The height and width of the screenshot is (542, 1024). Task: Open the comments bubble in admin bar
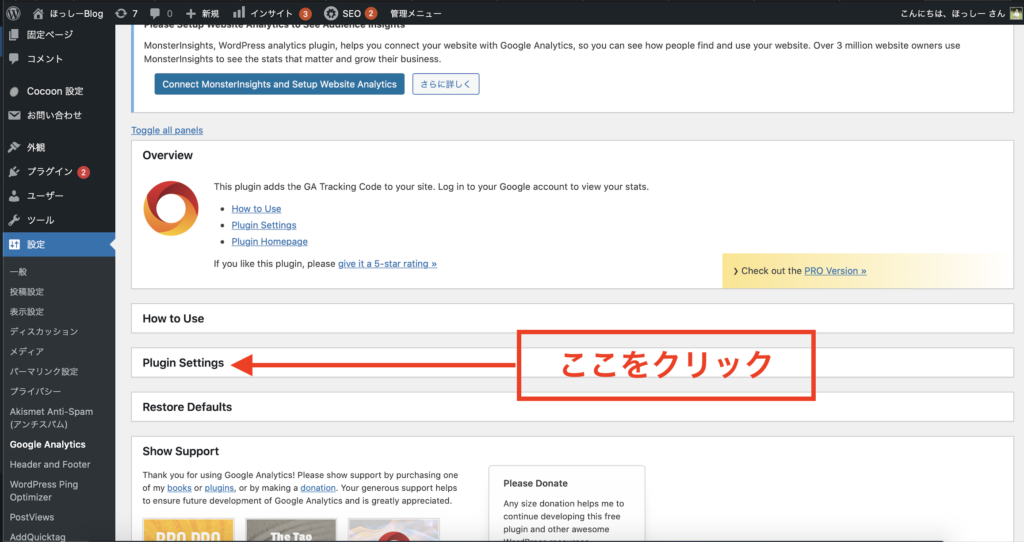point(155,13)
